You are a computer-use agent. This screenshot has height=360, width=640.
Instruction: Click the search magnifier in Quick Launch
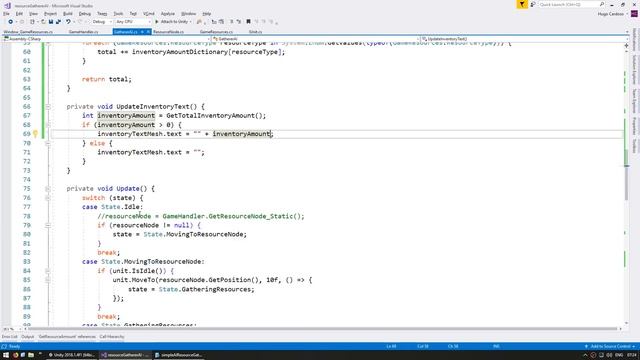602,4
